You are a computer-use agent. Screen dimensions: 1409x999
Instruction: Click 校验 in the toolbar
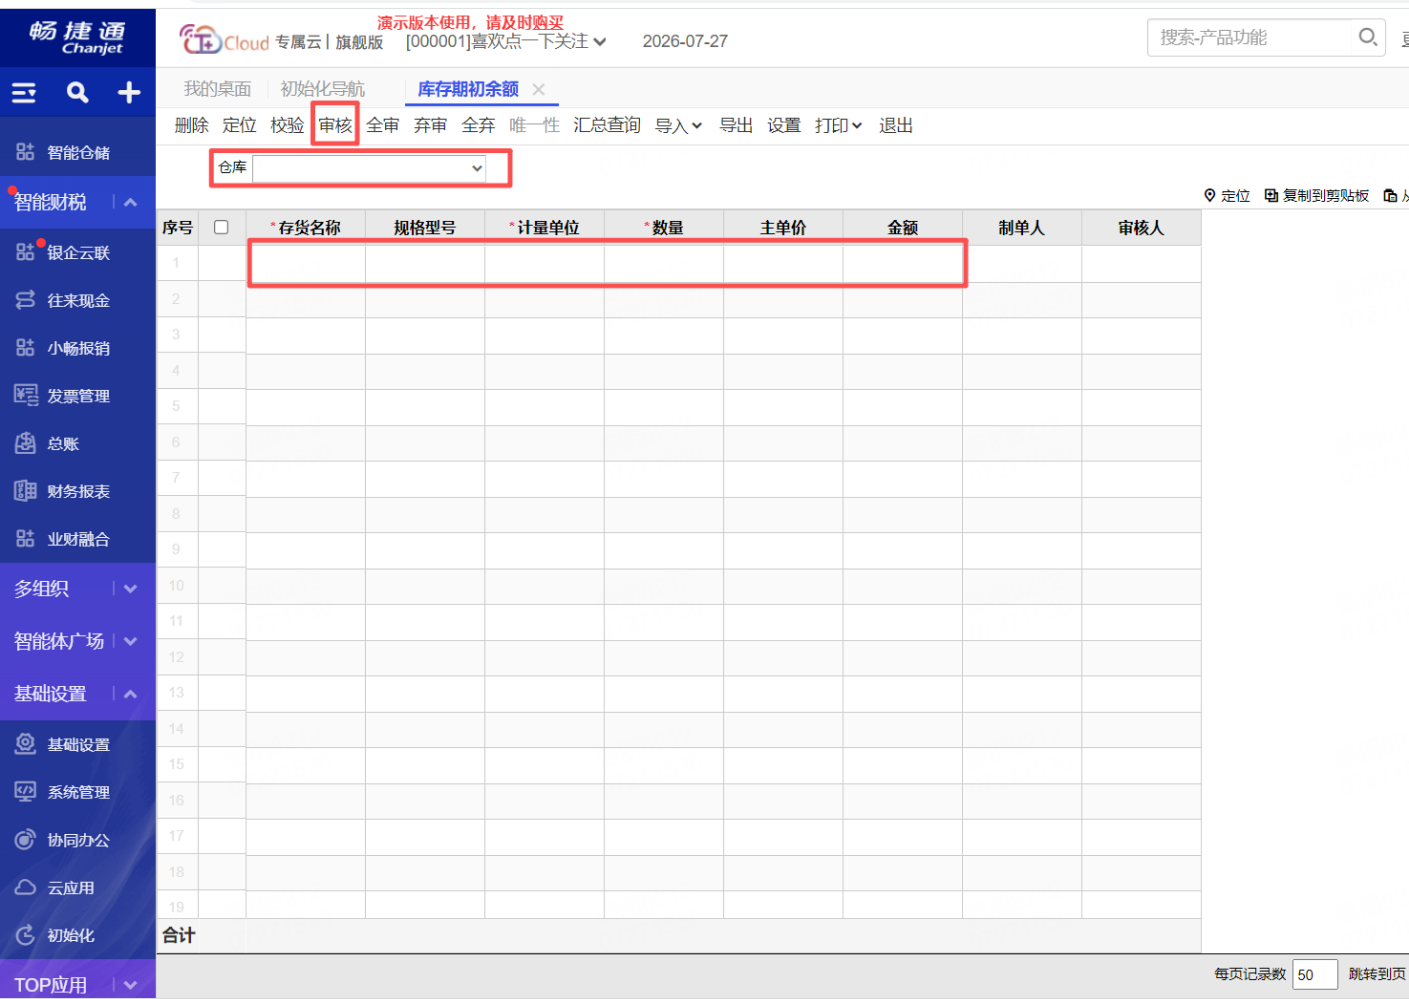[287, 125]
